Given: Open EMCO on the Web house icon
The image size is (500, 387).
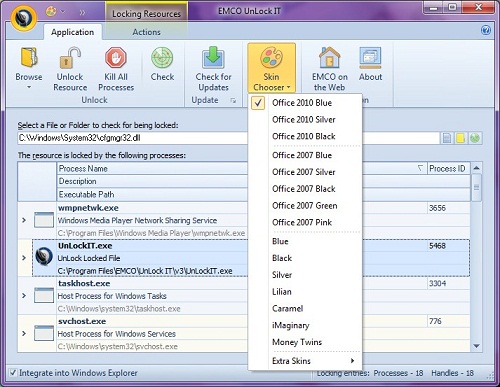Looking at the screenshot, I should (329, 57).
